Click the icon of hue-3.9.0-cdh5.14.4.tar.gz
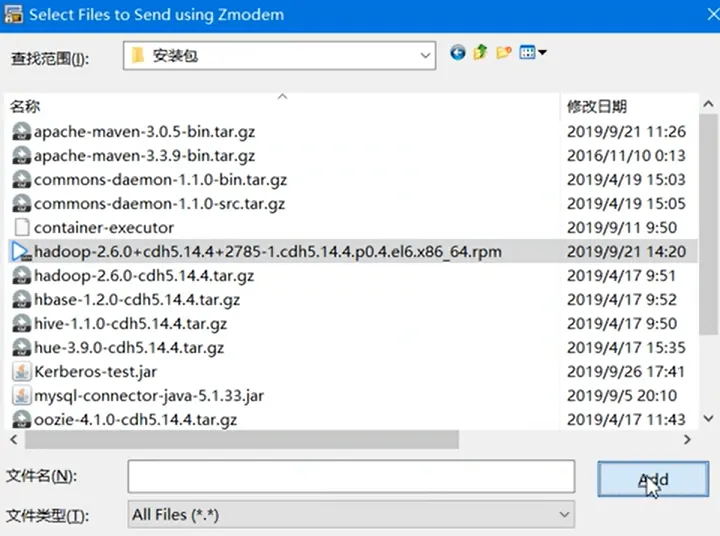The height and width of the screenshot is (536, 720). point(22,347)
